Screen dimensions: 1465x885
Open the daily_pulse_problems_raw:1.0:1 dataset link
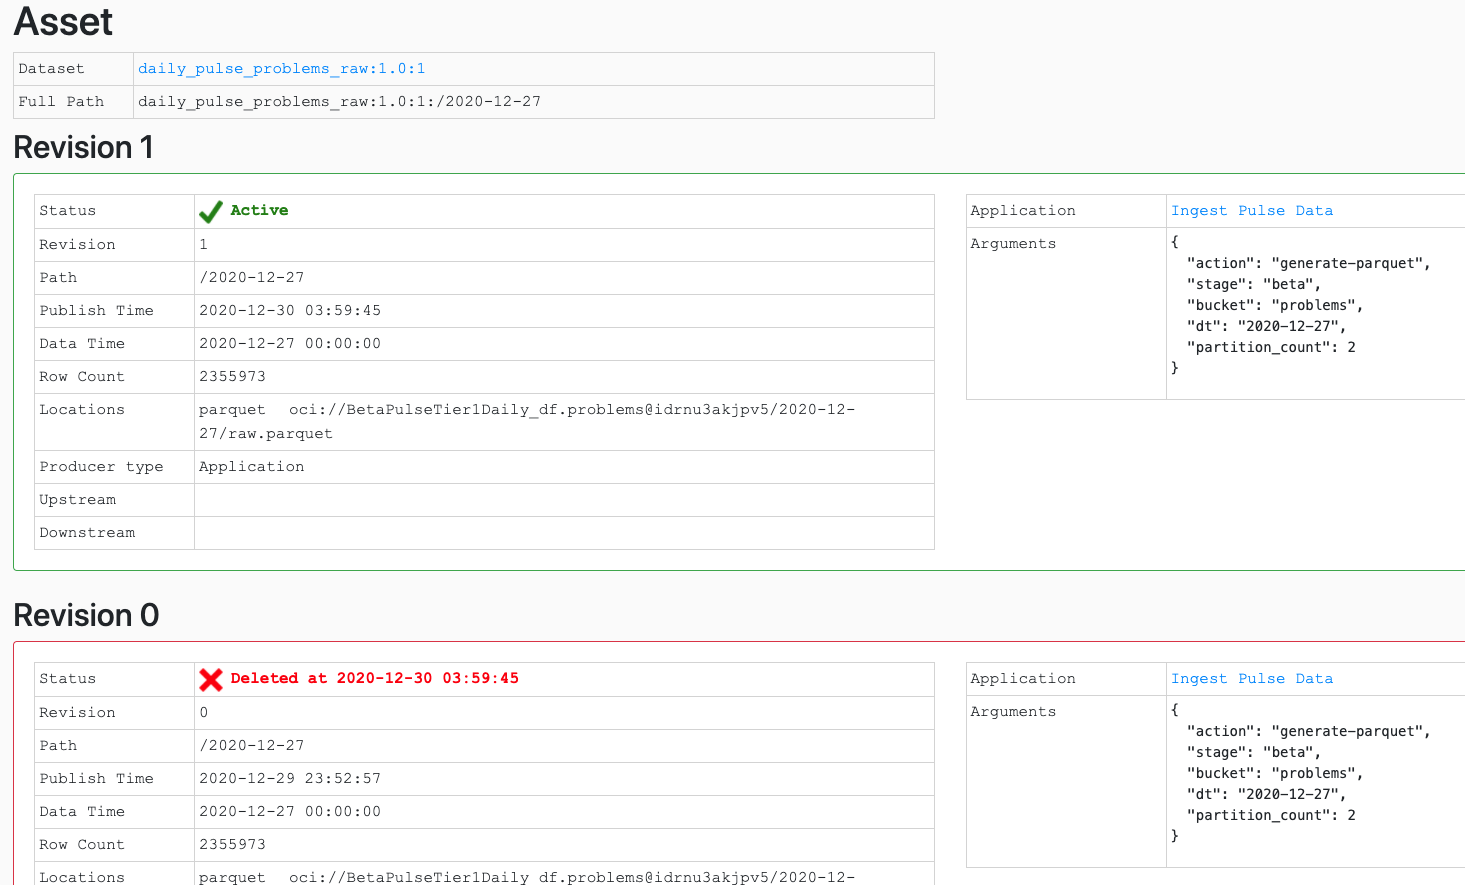tap(281, 68)
